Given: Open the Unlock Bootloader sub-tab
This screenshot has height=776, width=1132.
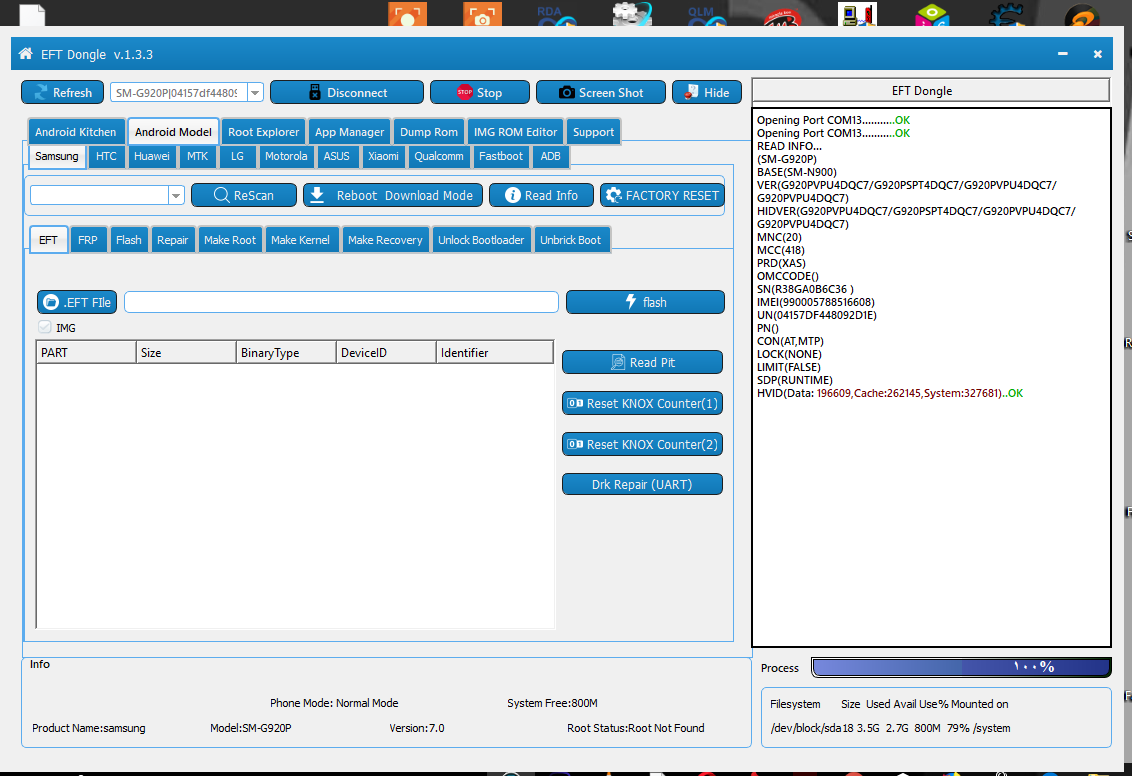Looking at the screenshot, I should point(481,240).
